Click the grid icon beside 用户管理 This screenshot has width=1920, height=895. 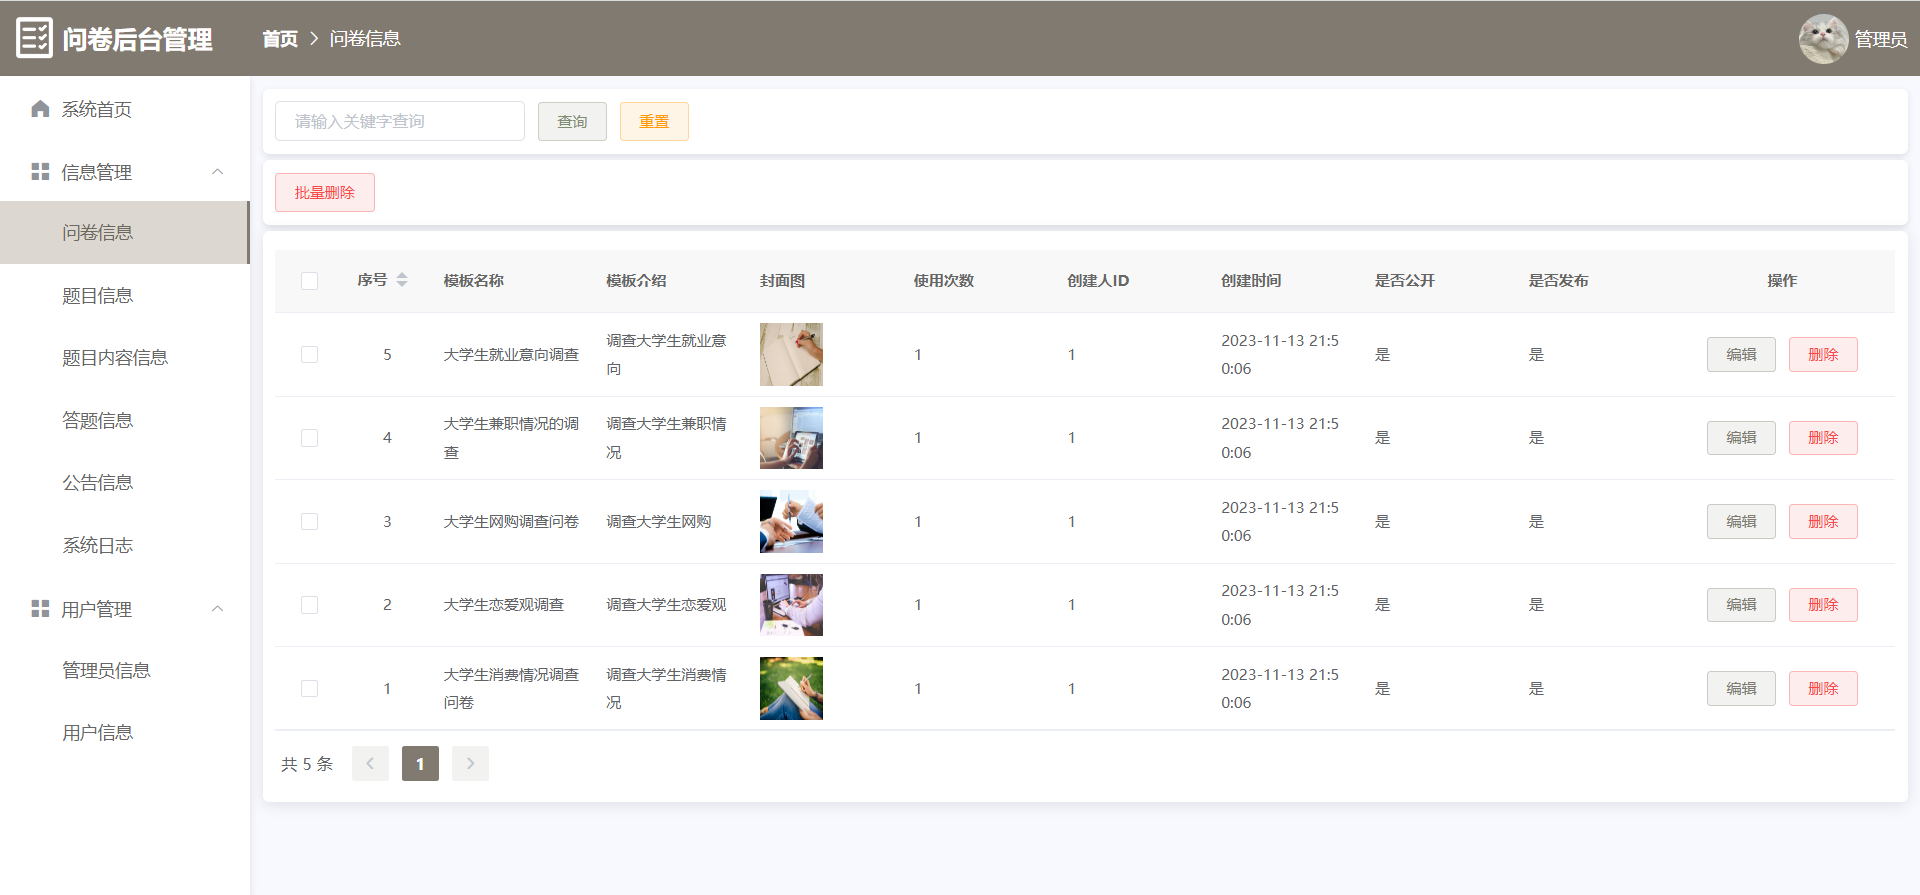(40, 609)
